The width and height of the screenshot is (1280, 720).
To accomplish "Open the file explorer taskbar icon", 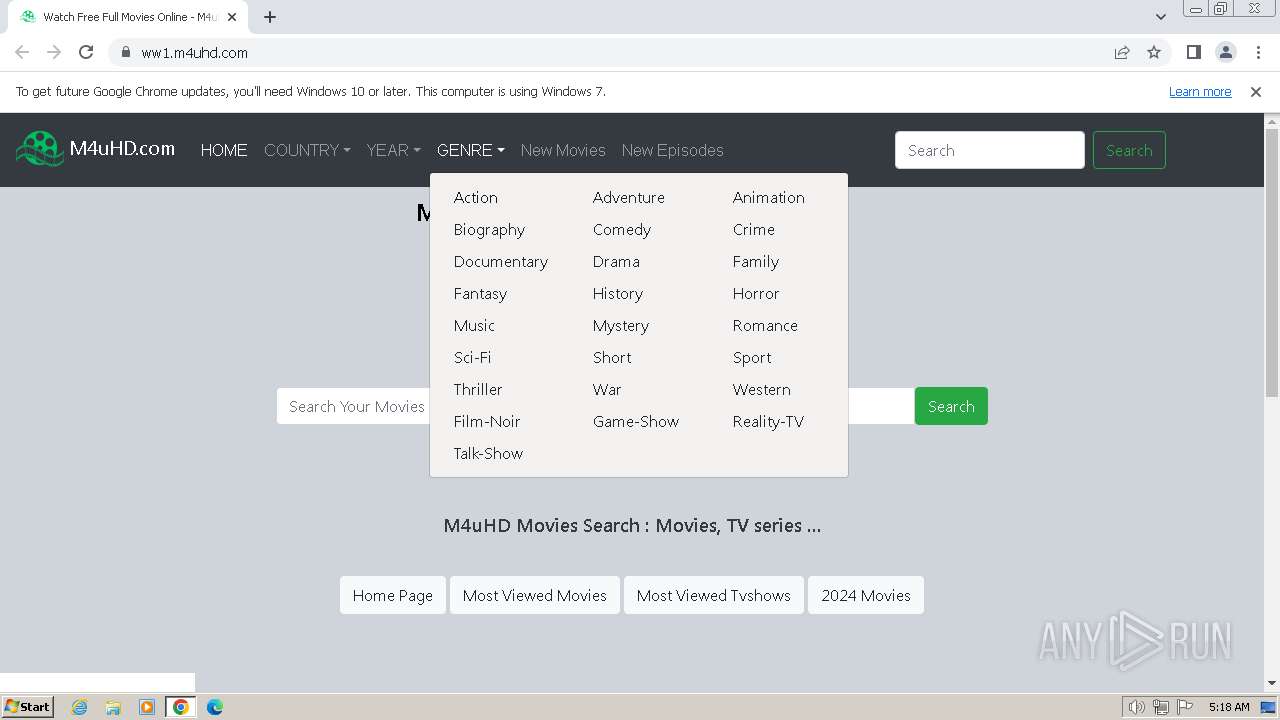I will click(113, 707).
